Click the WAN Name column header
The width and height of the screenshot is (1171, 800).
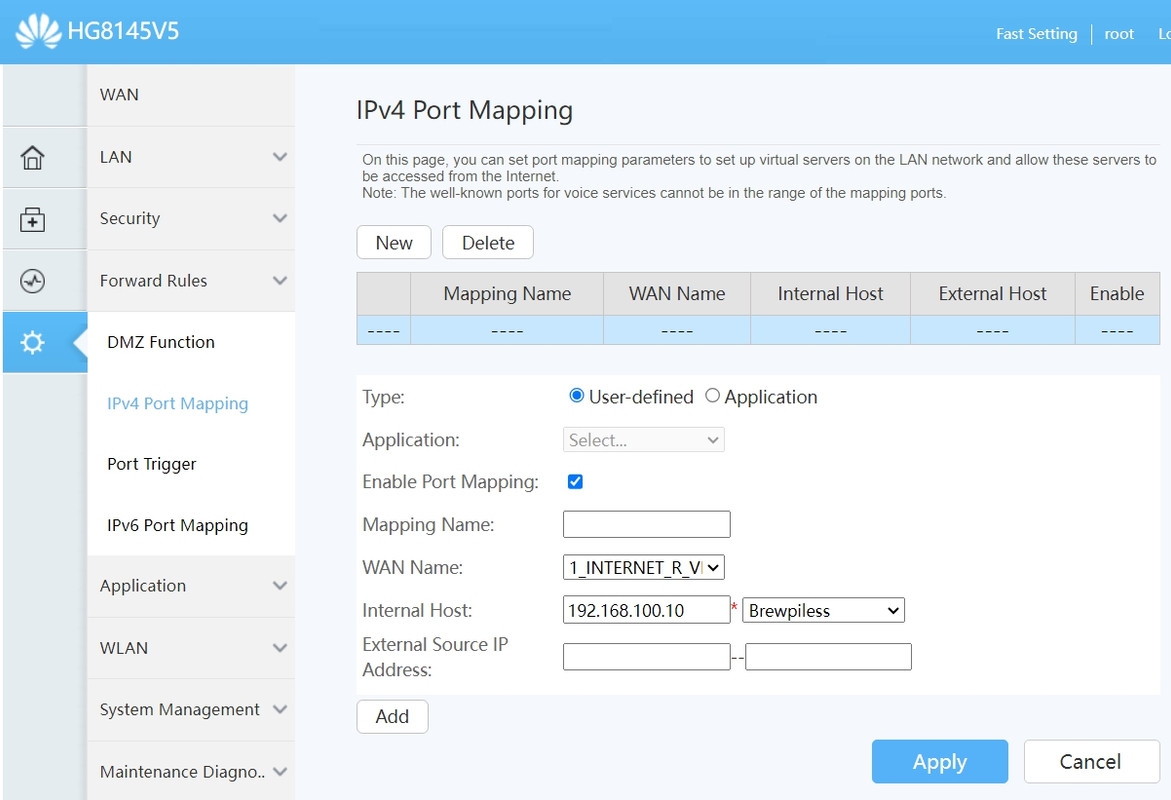point(677,294)
